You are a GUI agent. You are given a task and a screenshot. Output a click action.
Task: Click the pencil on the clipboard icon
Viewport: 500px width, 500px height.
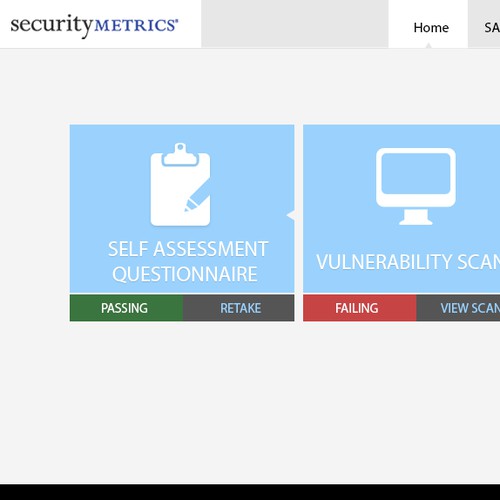pos(198,197)
